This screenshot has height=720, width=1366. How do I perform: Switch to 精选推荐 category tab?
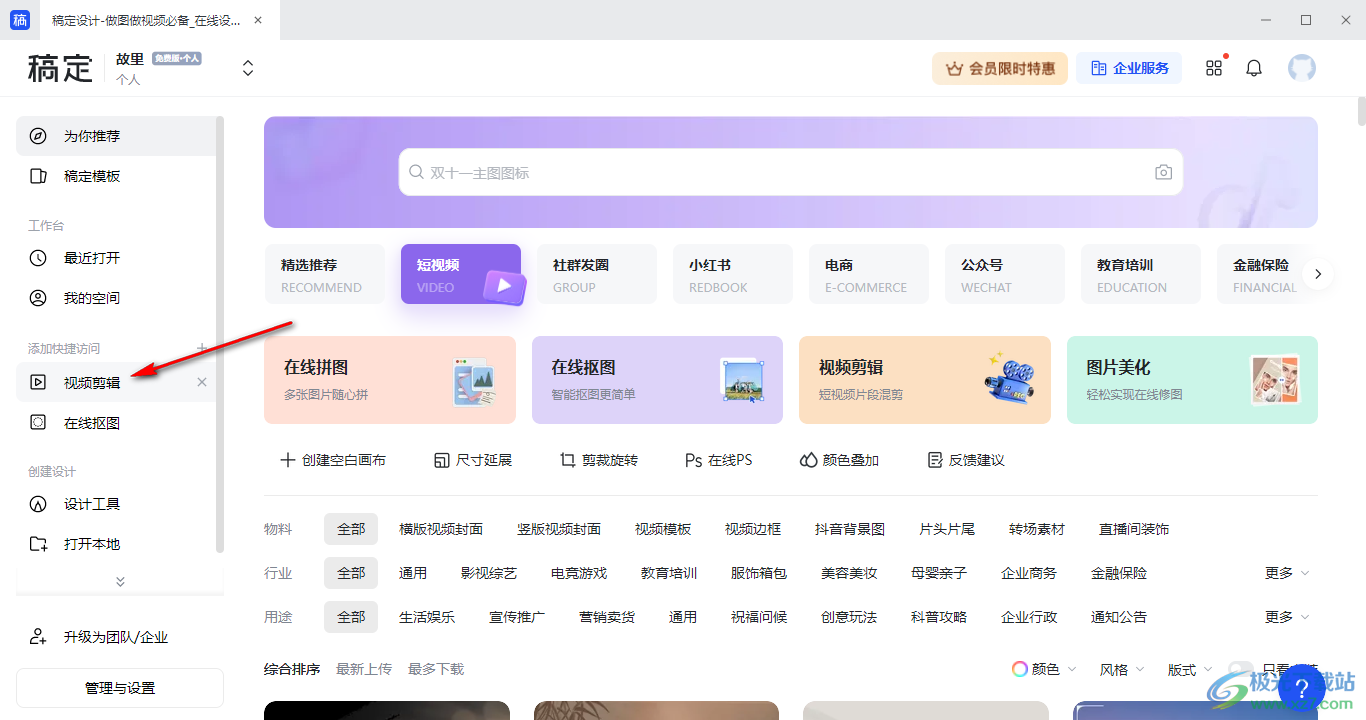tap(325, 274)
